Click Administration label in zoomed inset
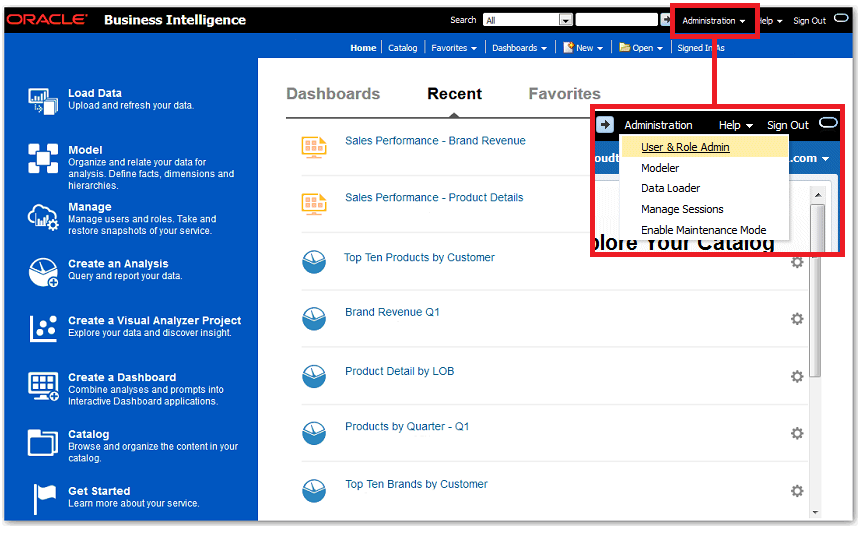 pos(658,125)
